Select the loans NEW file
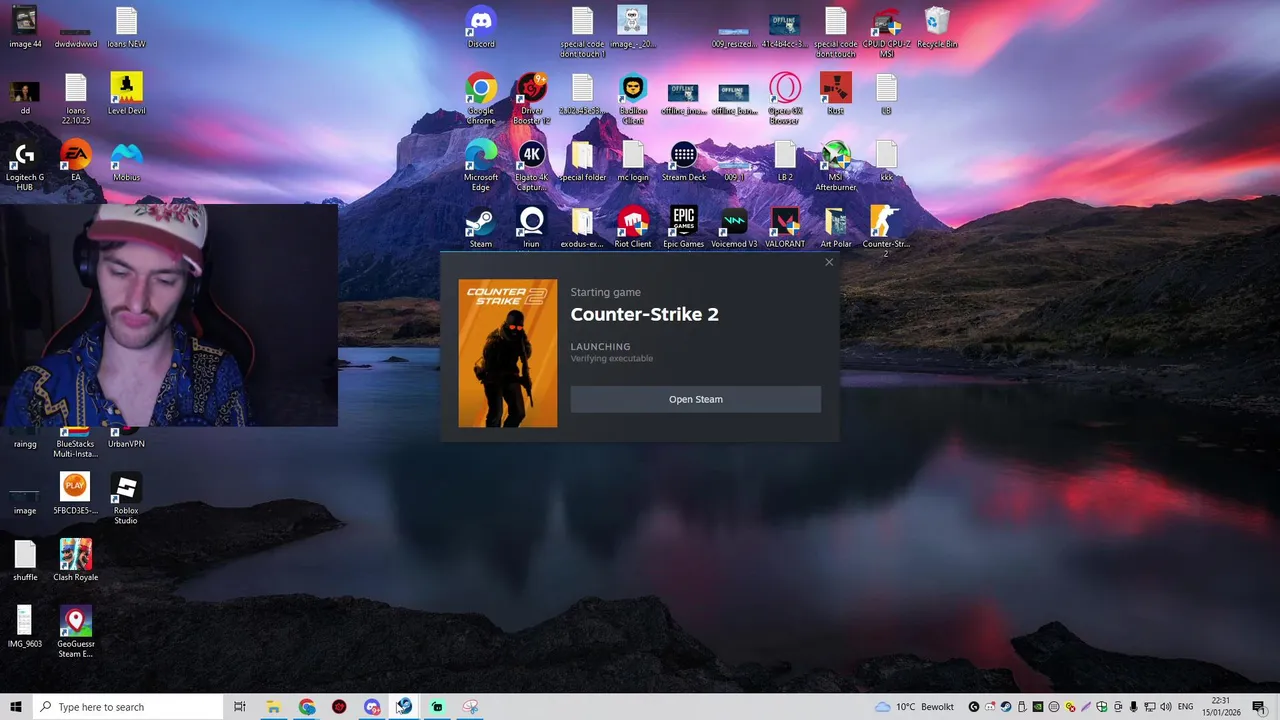The height and width of the screenshot is (720, 1280). 126,27
